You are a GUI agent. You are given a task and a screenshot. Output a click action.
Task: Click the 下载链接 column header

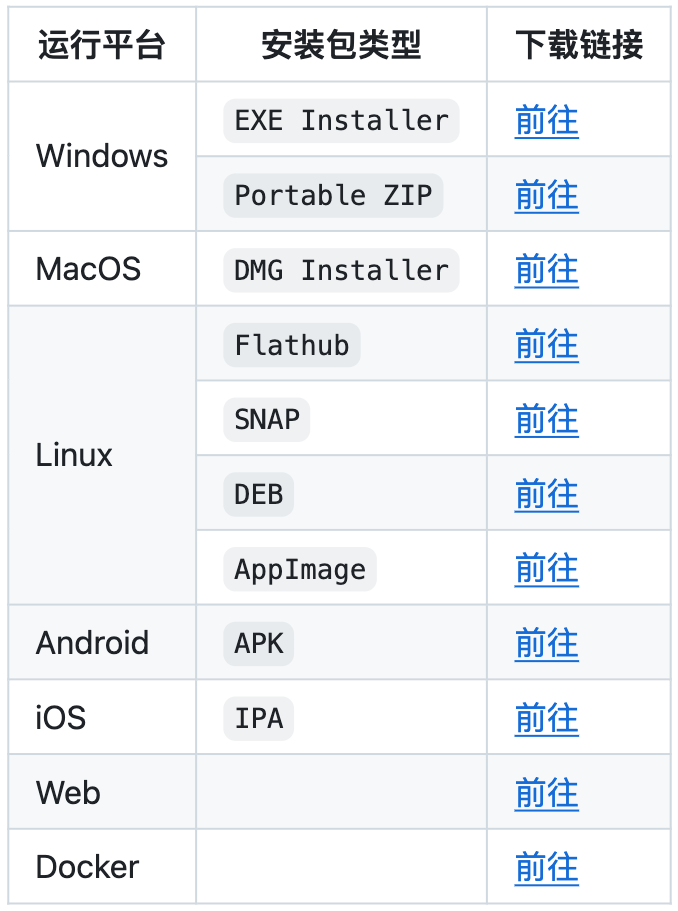click(579, 45)
